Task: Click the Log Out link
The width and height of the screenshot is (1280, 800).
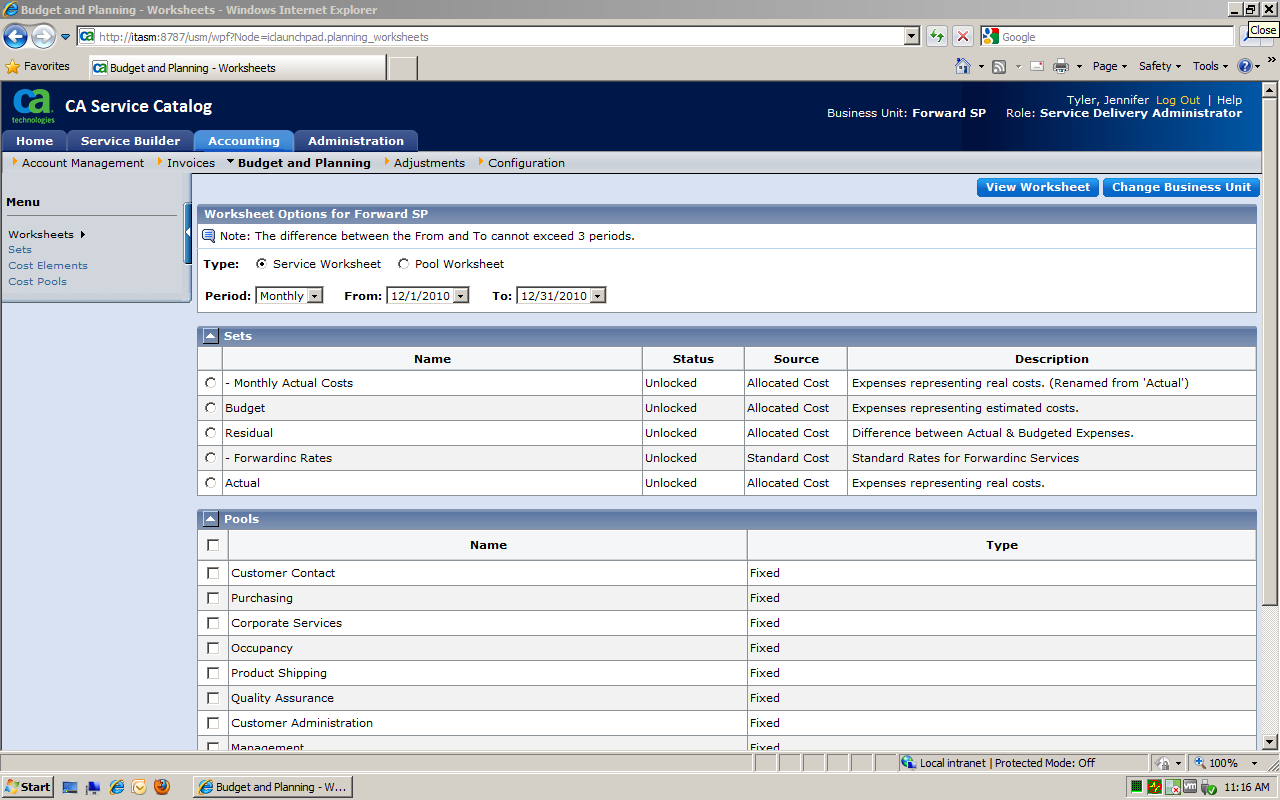Action: click(1178, 100)
